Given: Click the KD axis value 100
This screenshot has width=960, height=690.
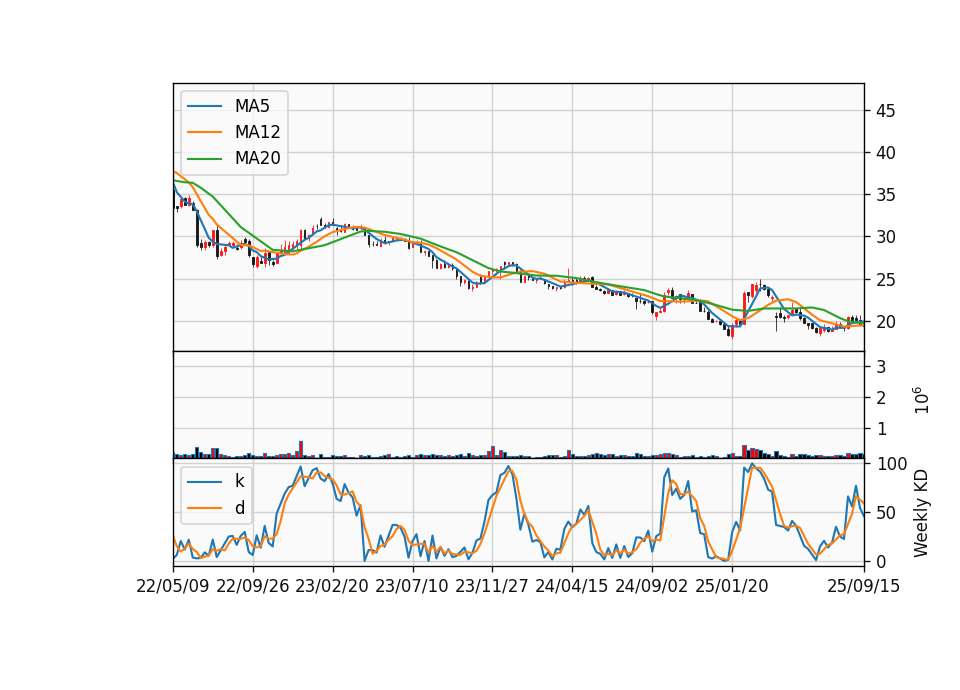Looking at the screenshot, I should [x=892, y=464].
